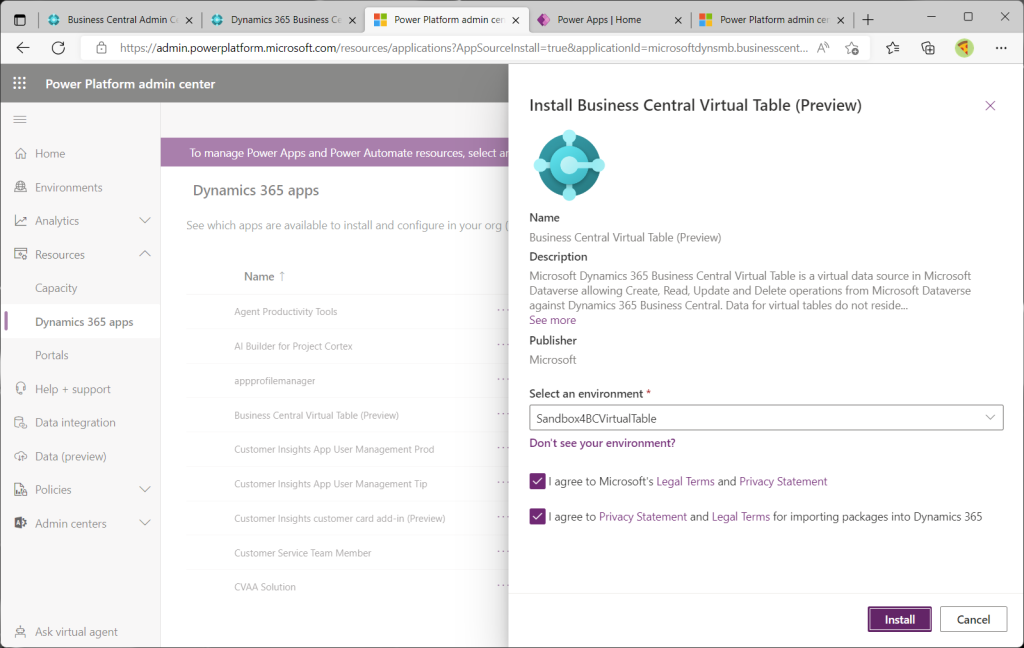Open Privacy Statement link for importing packages
This screenshot has width=1024, height=648.
click(x=643, y=517)
